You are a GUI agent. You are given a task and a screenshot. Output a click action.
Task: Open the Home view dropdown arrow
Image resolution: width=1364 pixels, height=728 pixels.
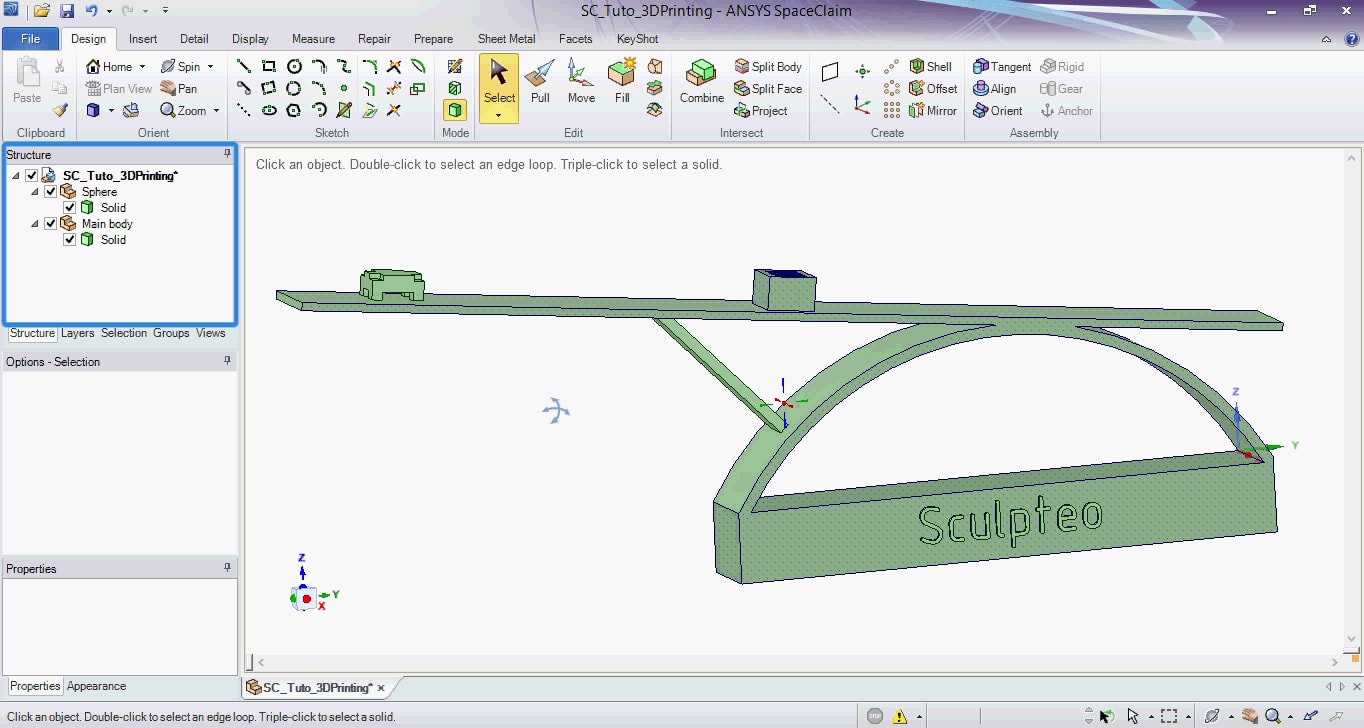click(142, 67)
